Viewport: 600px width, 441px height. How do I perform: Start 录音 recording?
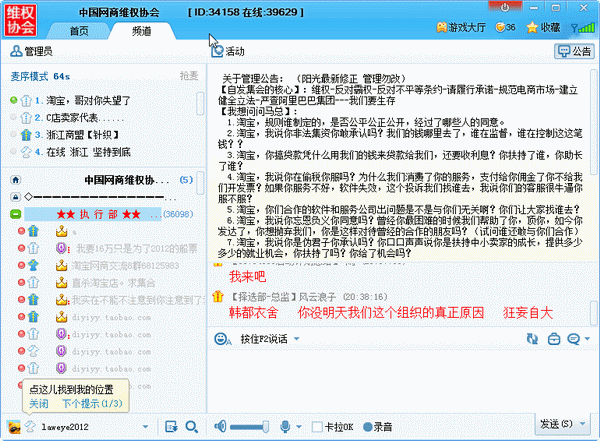377,426
